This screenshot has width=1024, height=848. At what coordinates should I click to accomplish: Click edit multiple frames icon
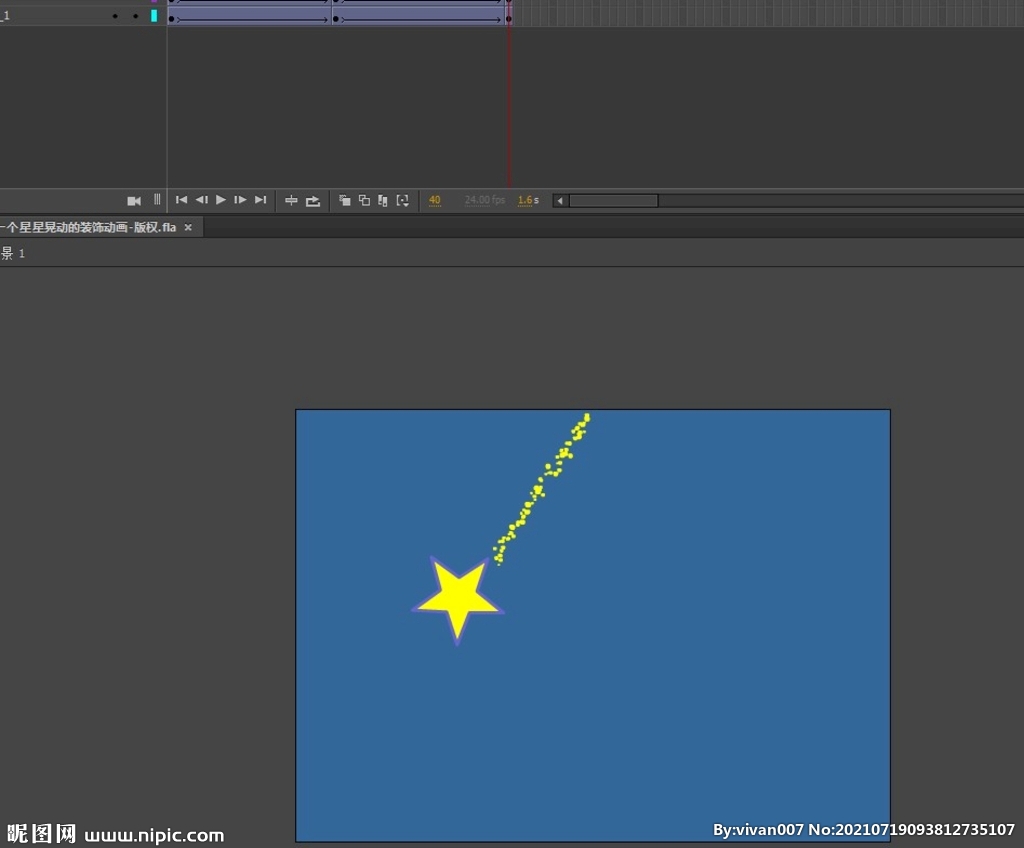[x=383, y=201]
